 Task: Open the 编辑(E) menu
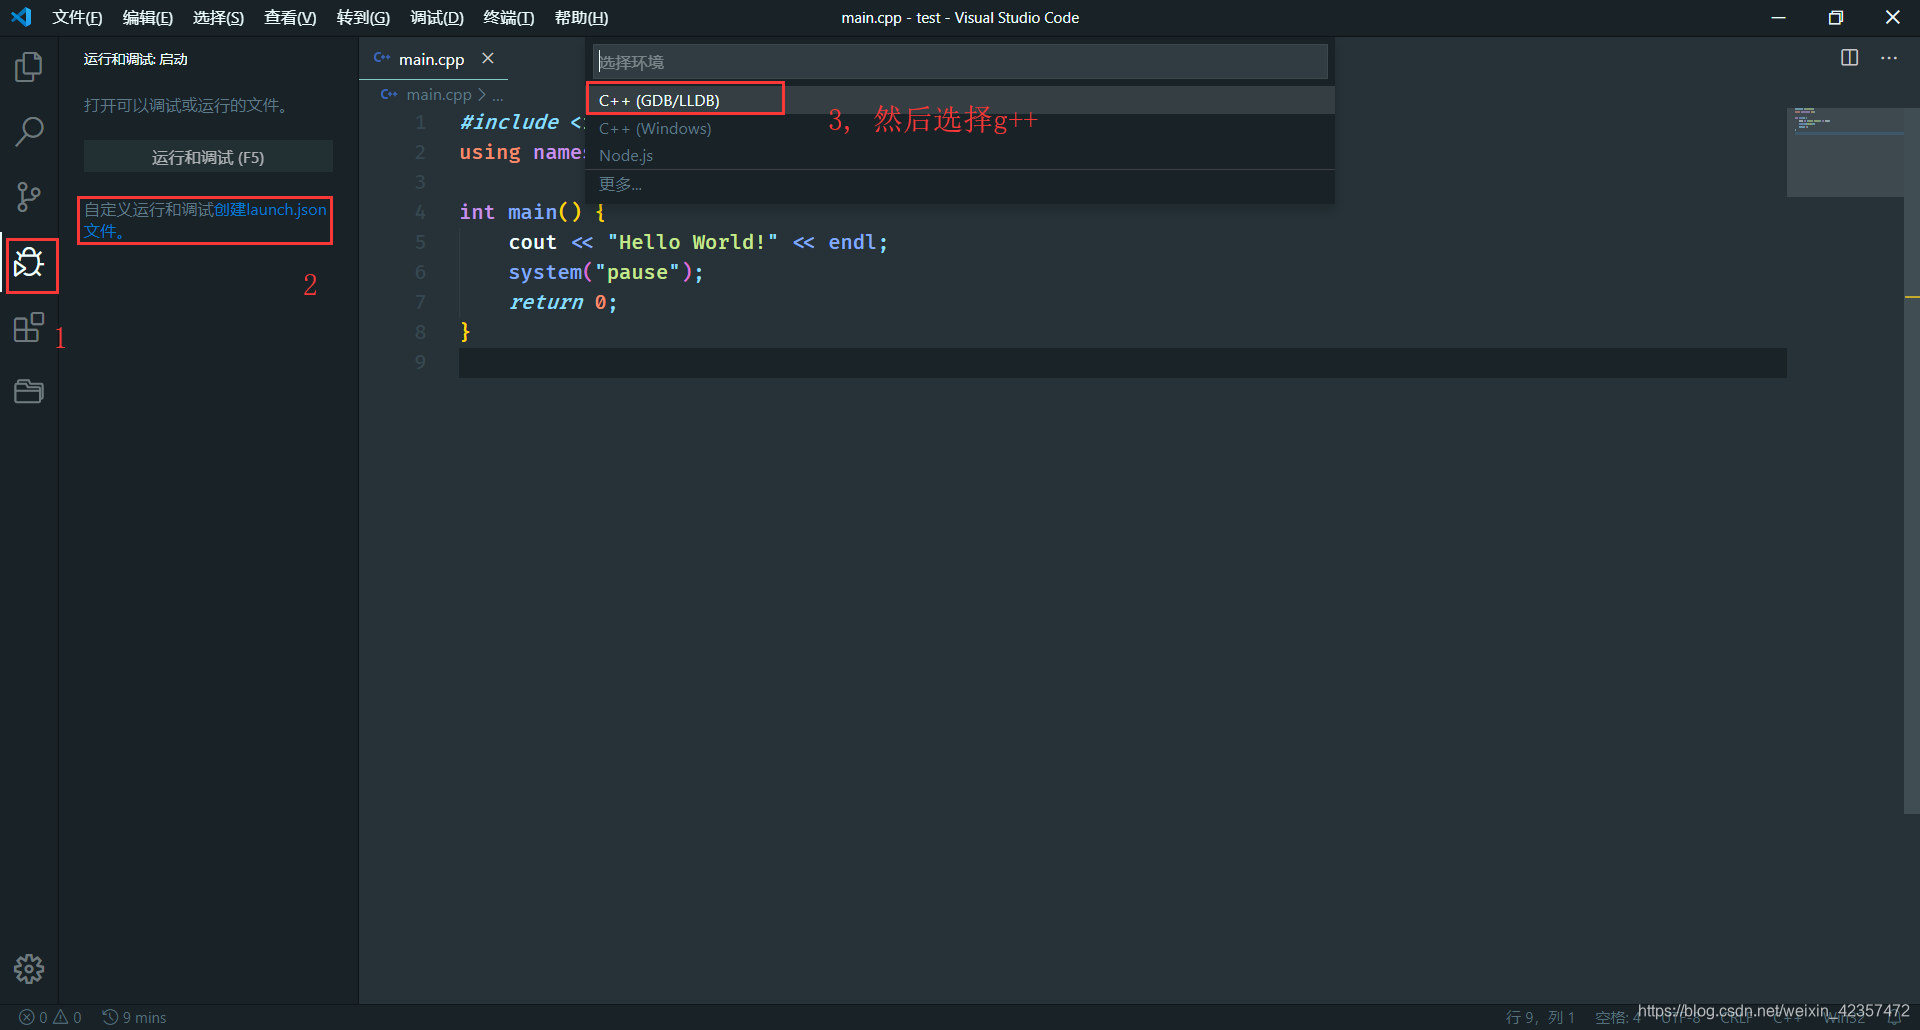click(x=148, y=18)
